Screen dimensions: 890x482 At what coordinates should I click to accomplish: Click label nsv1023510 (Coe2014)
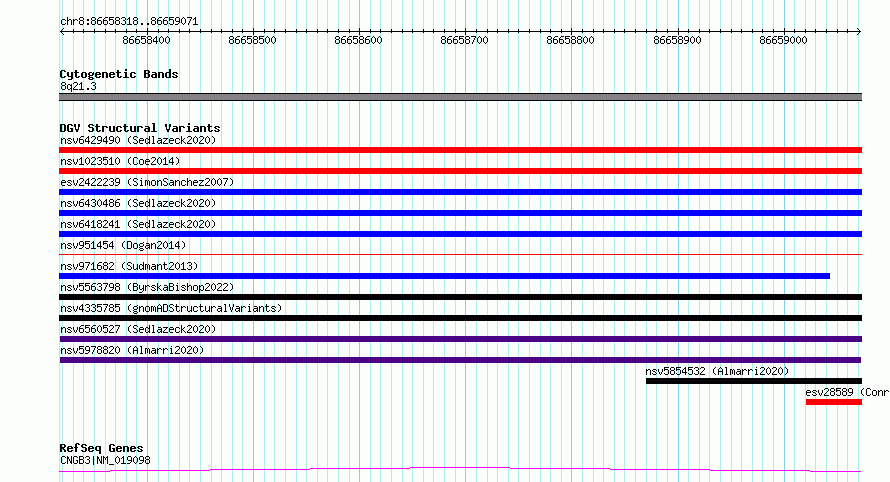(x=120, y=161)
